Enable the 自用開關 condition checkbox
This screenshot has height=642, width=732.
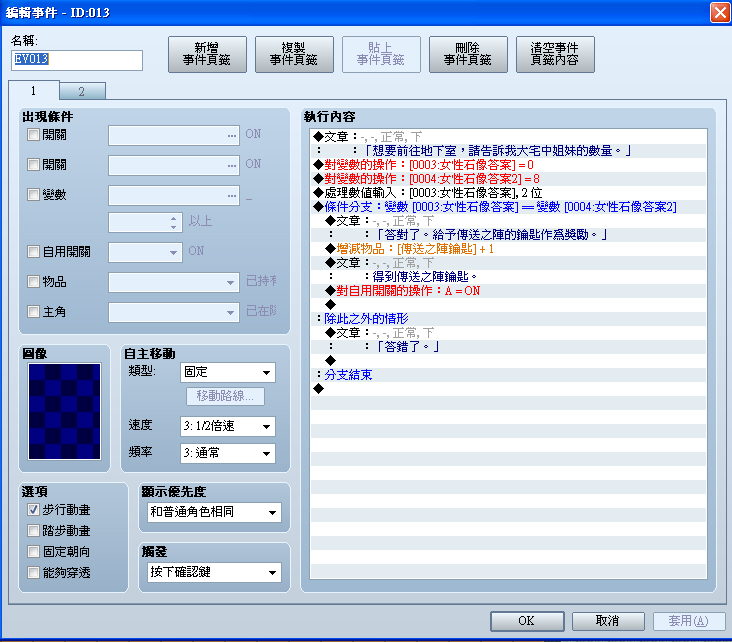point(33,252)
